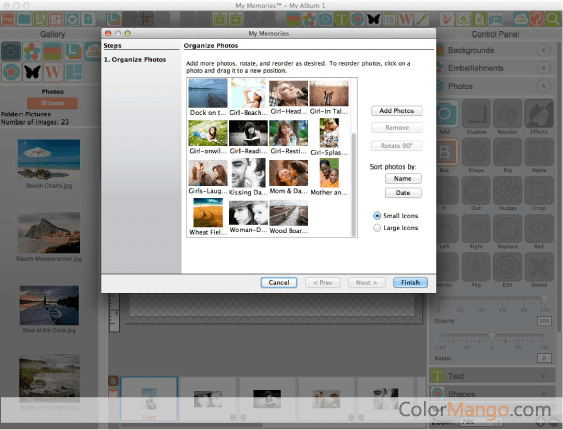563x430 pixels.
Task: Click the magnifier search toolbar icon
Action: point(553,19)
